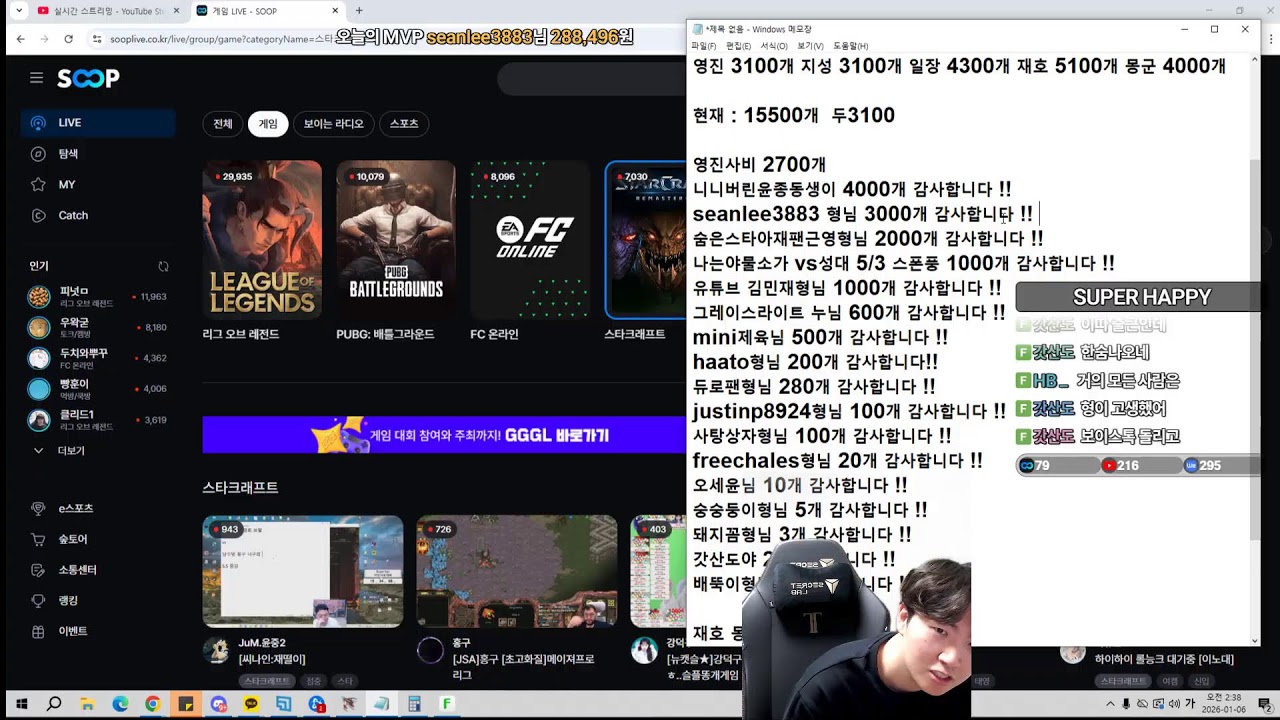Open Calculator from taskbar
This screenshot has height=720, width=1280.
[414, 704]
